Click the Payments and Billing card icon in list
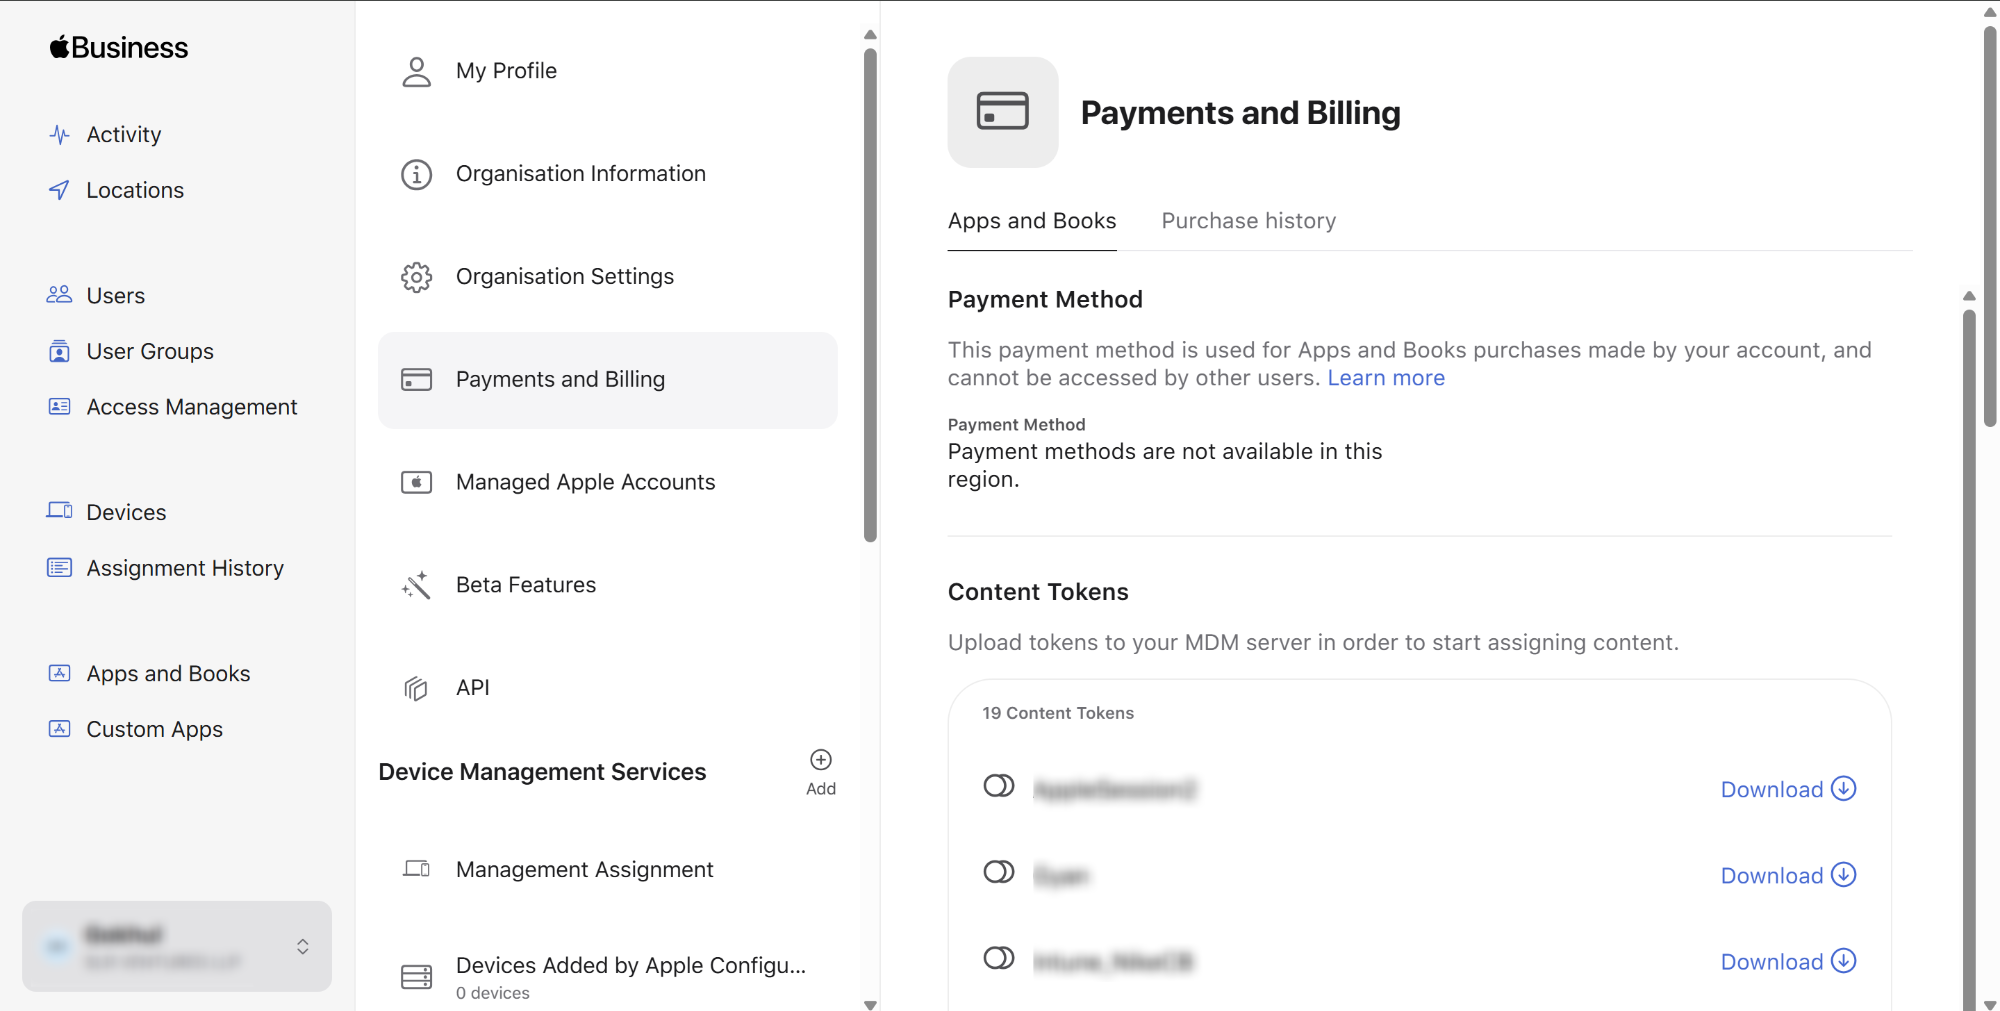The width and height of the screenshot is (2000, 1011). (x=416, y=380)
